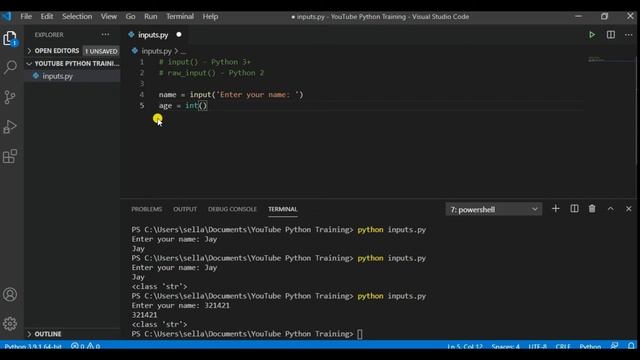The height and width of the screenshot is (360, 640).
Task: Open the Source Control view
Action: (x=10, y=97)
